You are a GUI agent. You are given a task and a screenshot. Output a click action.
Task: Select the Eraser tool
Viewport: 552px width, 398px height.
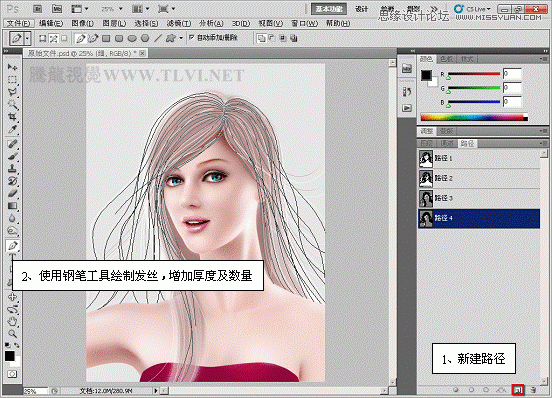(12, 194)
